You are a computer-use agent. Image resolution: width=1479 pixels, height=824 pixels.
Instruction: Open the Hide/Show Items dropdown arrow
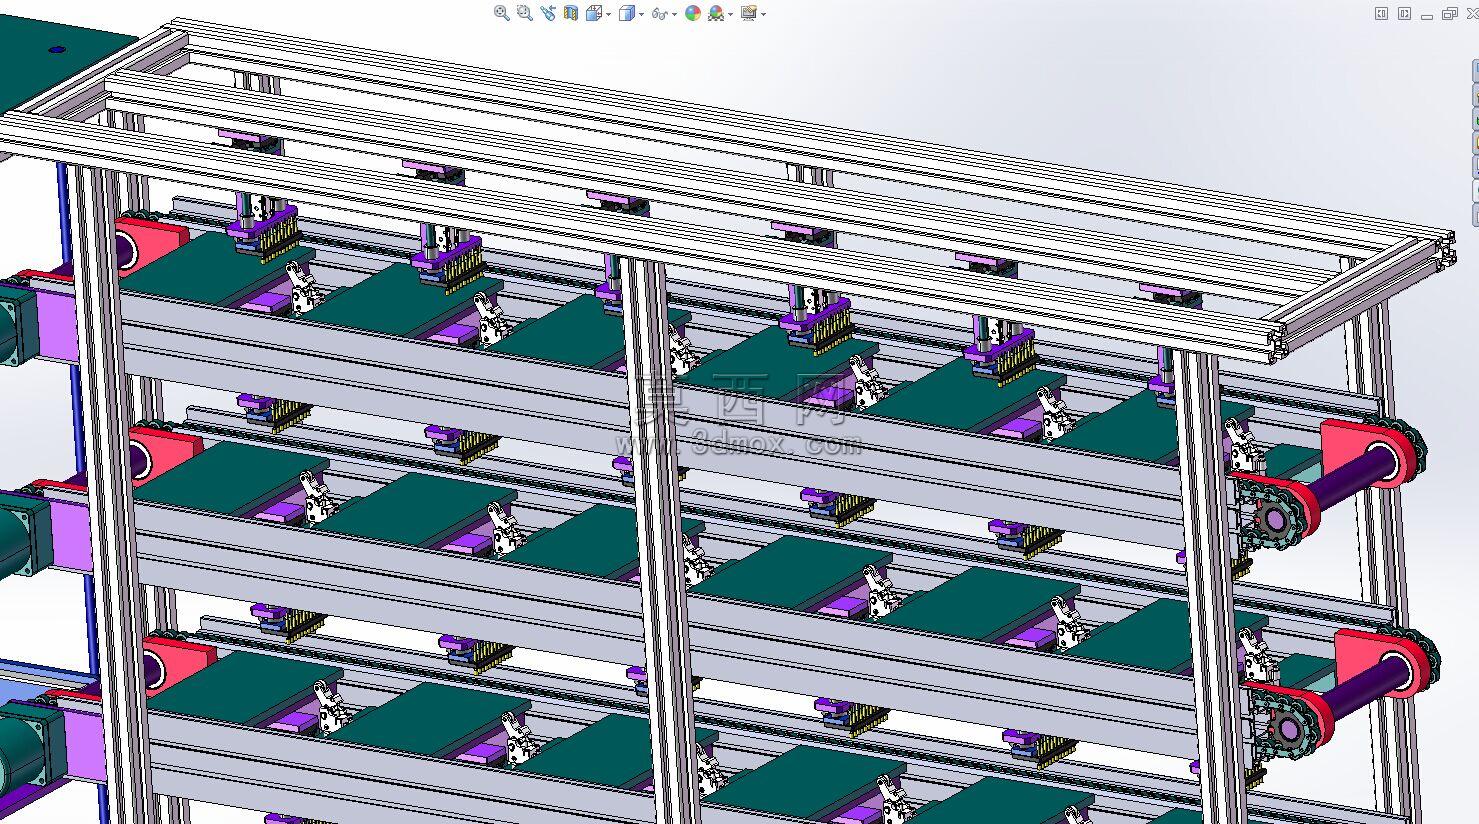tap(674, 14)
